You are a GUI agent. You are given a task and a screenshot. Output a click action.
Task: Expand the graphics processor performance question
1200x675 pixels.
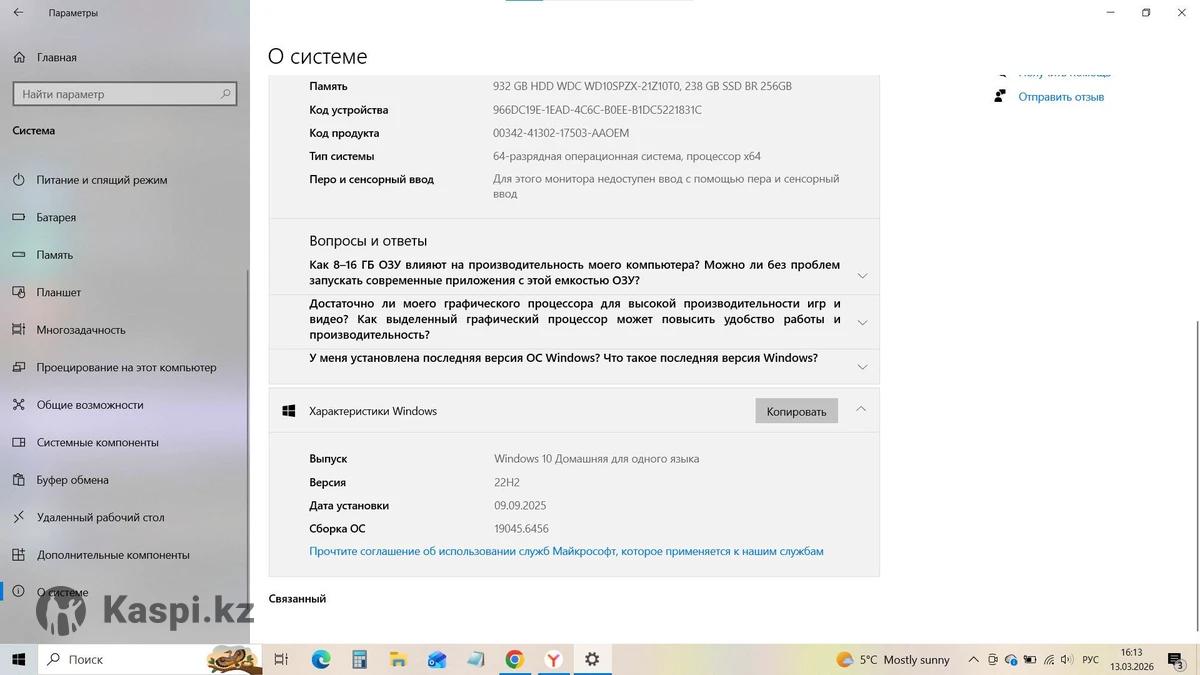[x=862, y=322]
